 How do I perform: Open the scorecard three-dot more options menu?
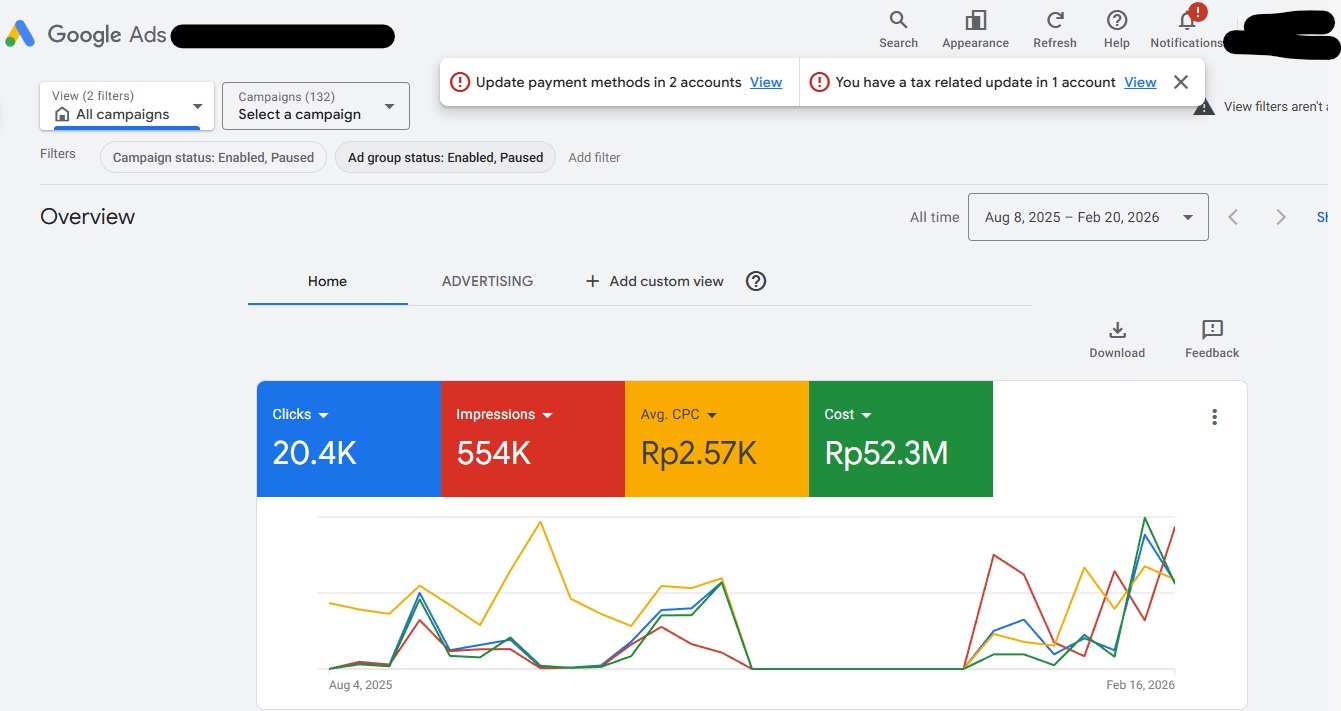(x=1214, y=417)
